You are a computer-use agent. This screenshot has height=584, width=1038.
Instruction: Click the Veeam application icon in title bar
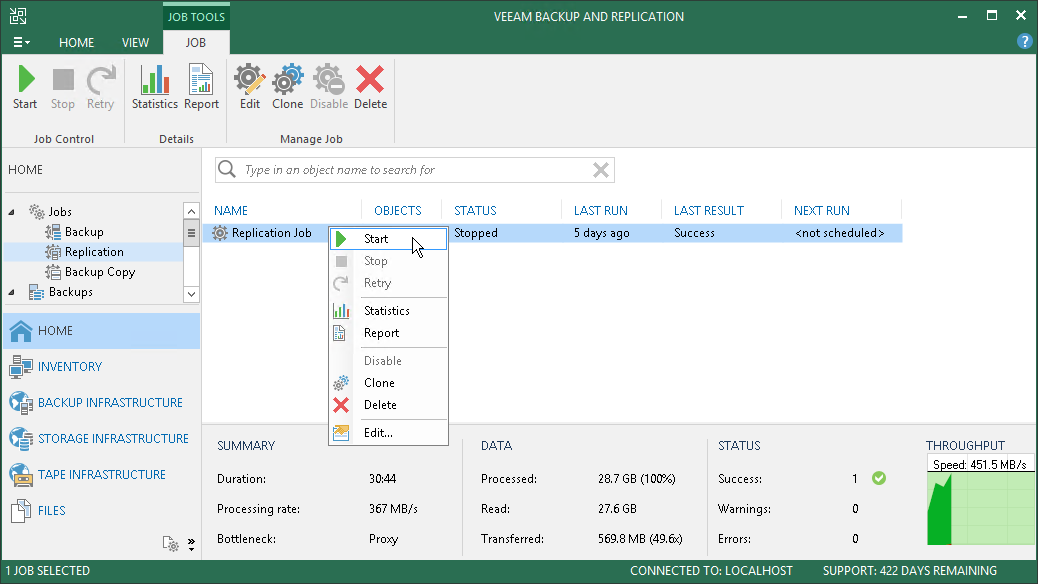19,16
